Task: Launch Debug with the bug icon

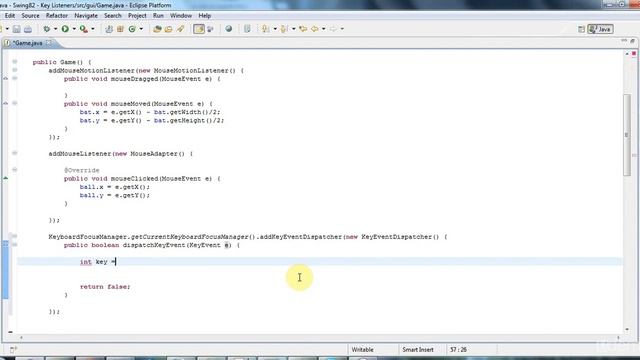Action: (47, 29)
